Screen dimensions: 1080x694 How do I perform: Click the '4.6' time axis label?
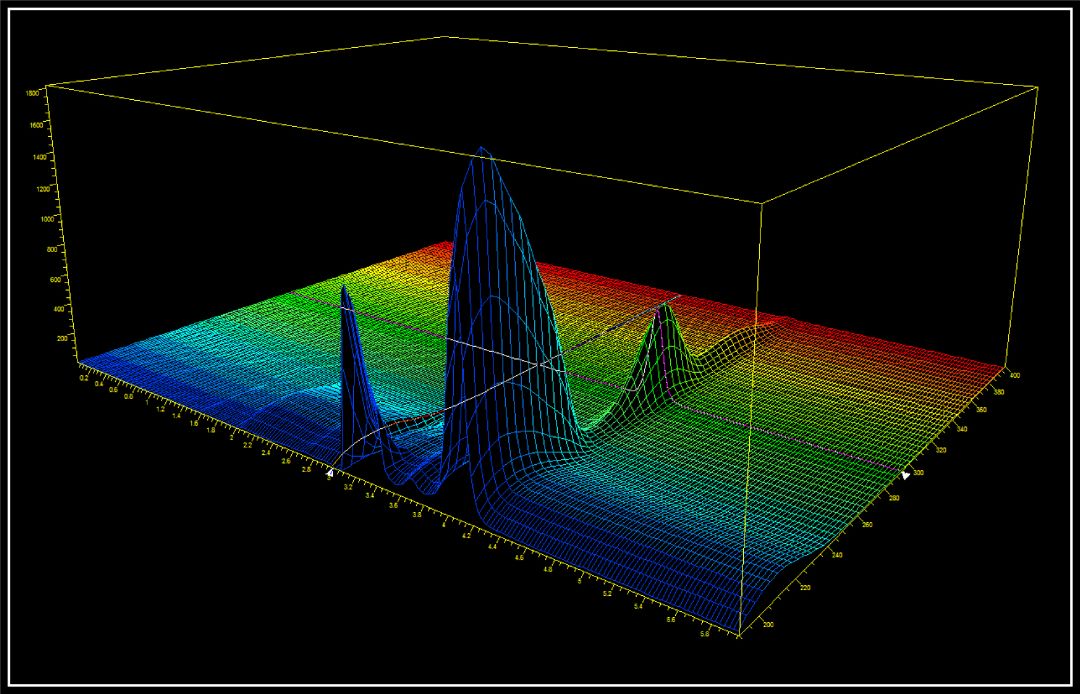click(519, 557)
